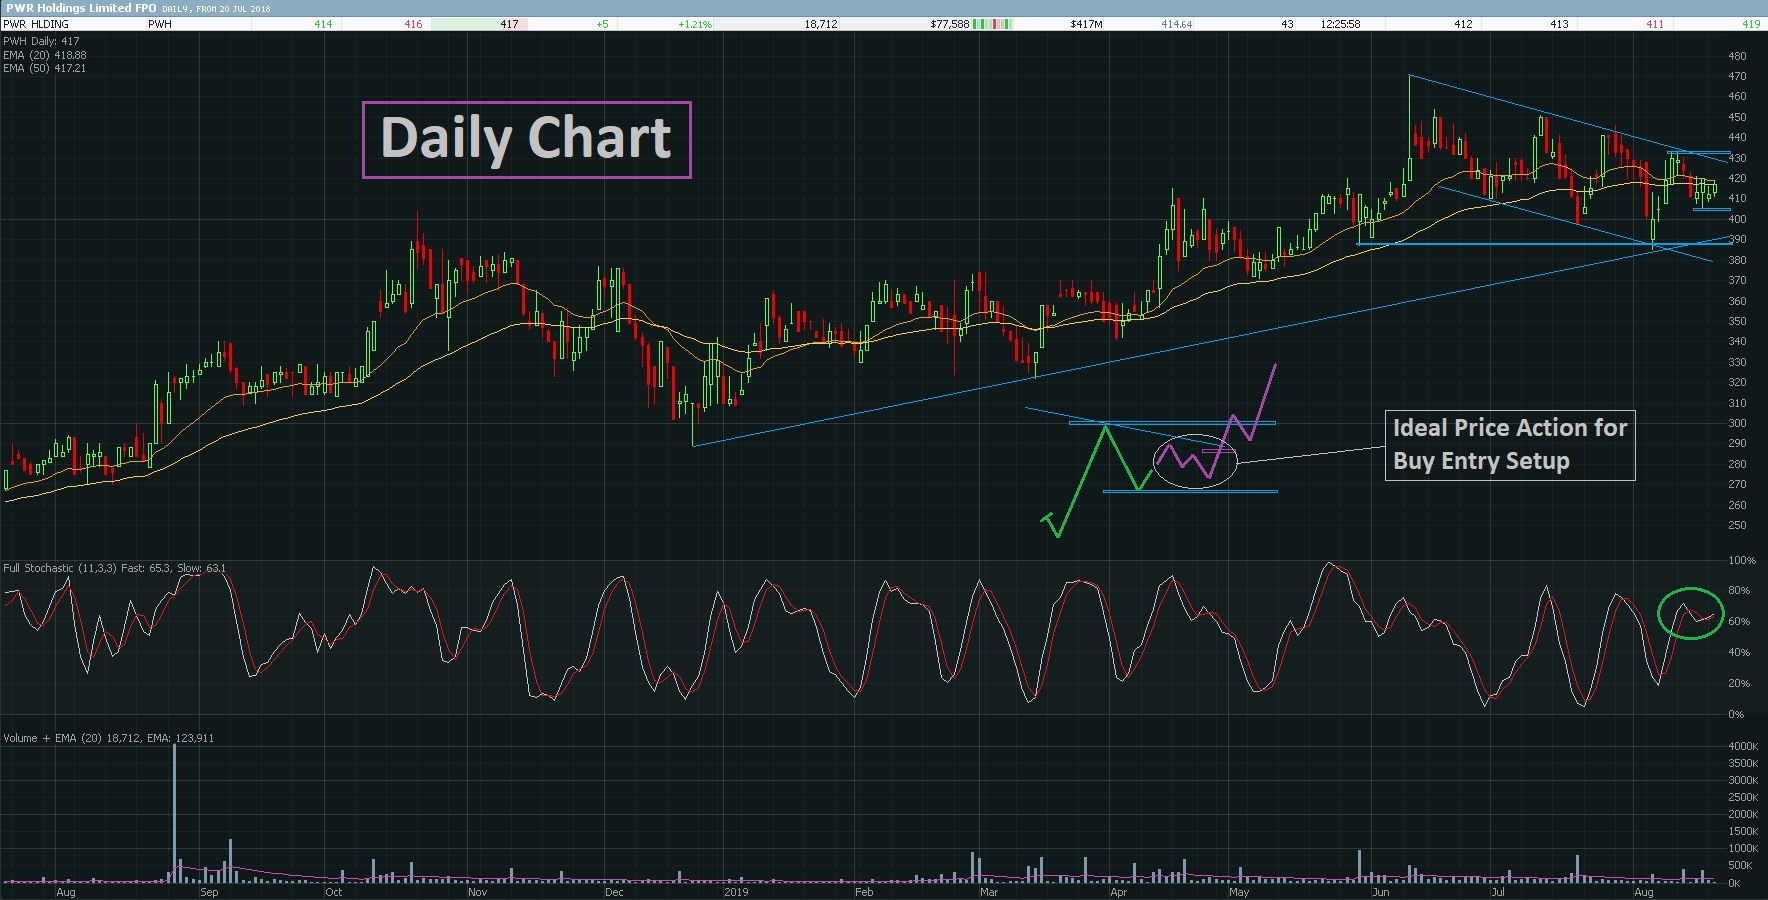Click the 1000K volume axis label
The image size is (1768, 900).
[x=1743, y=849]
